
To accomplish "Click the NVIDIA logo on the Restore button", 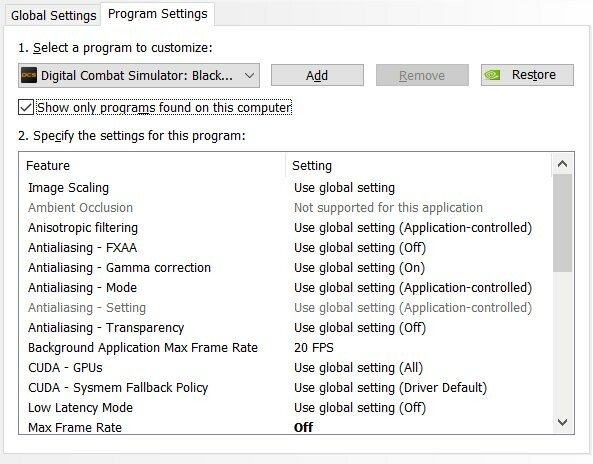I will 492,75.
